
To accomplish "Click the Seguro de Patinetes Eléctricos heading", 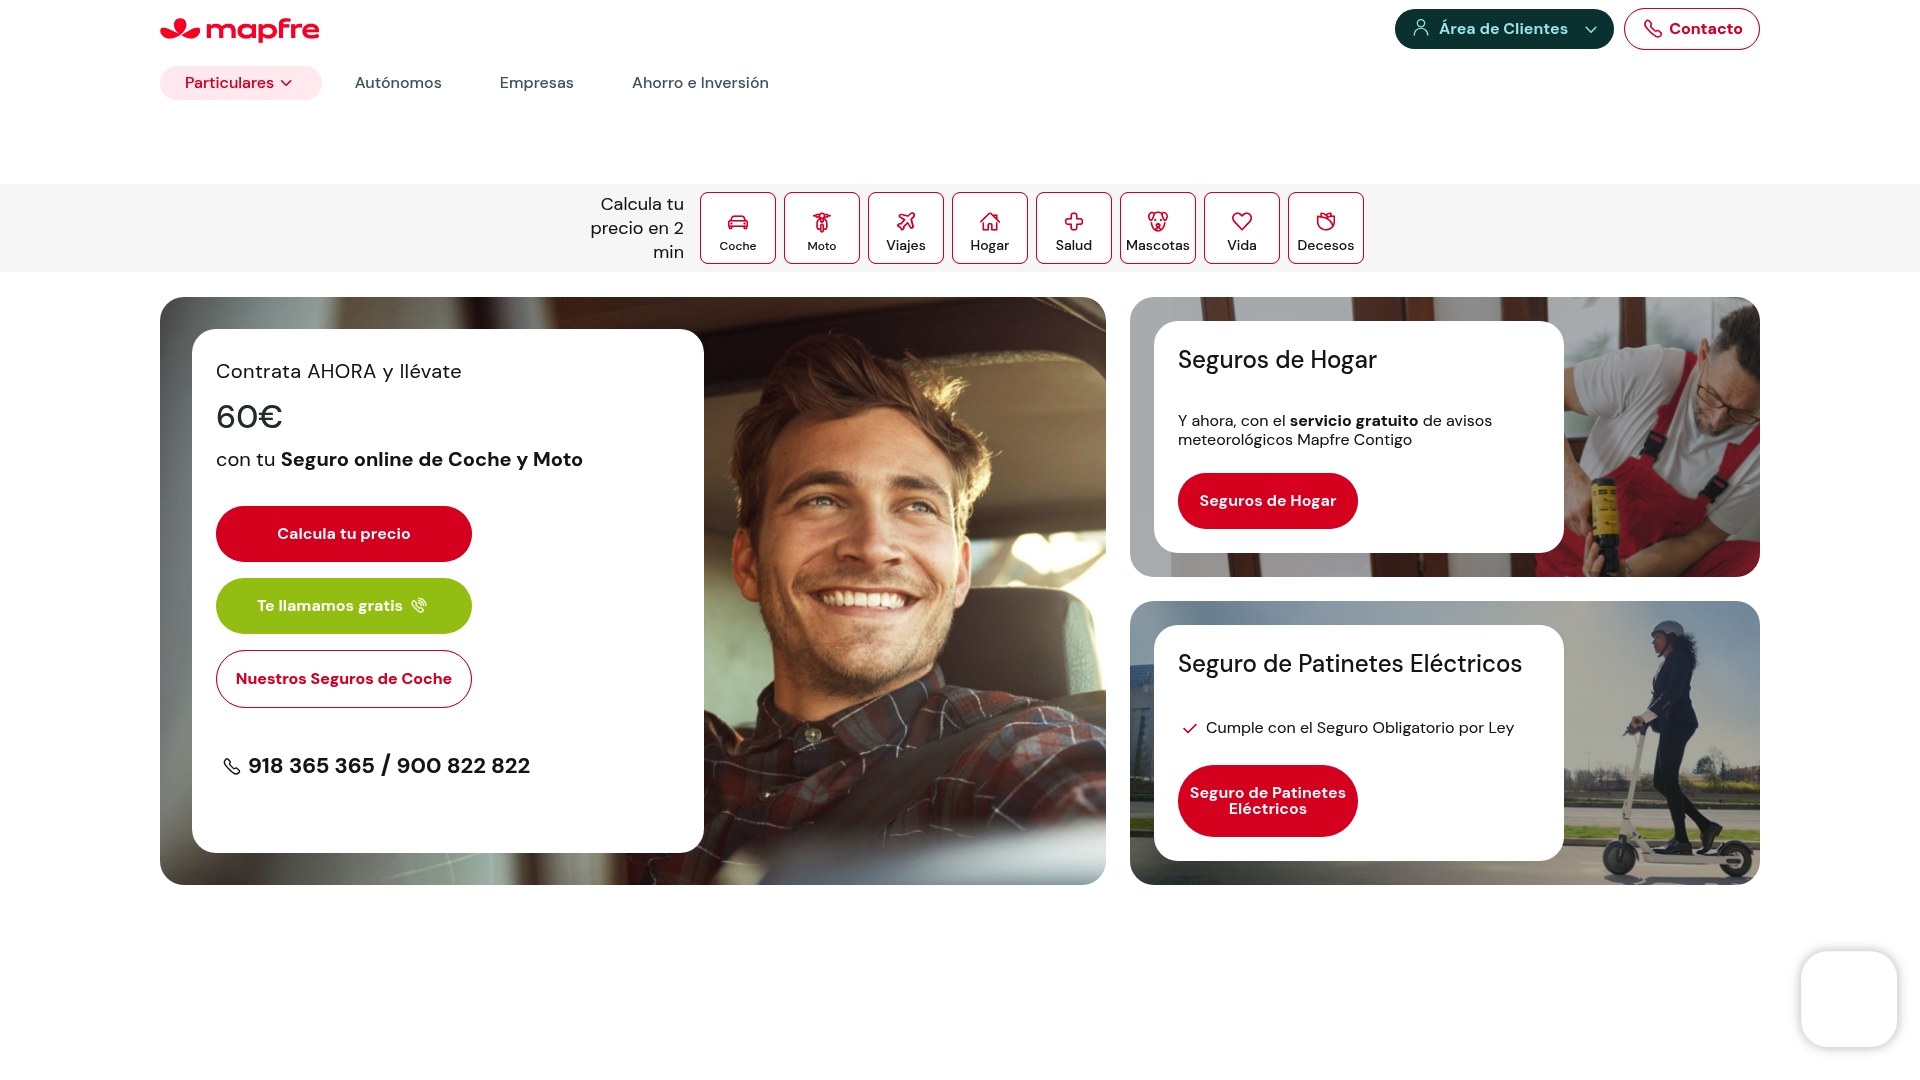I will tap(1350, 664).
